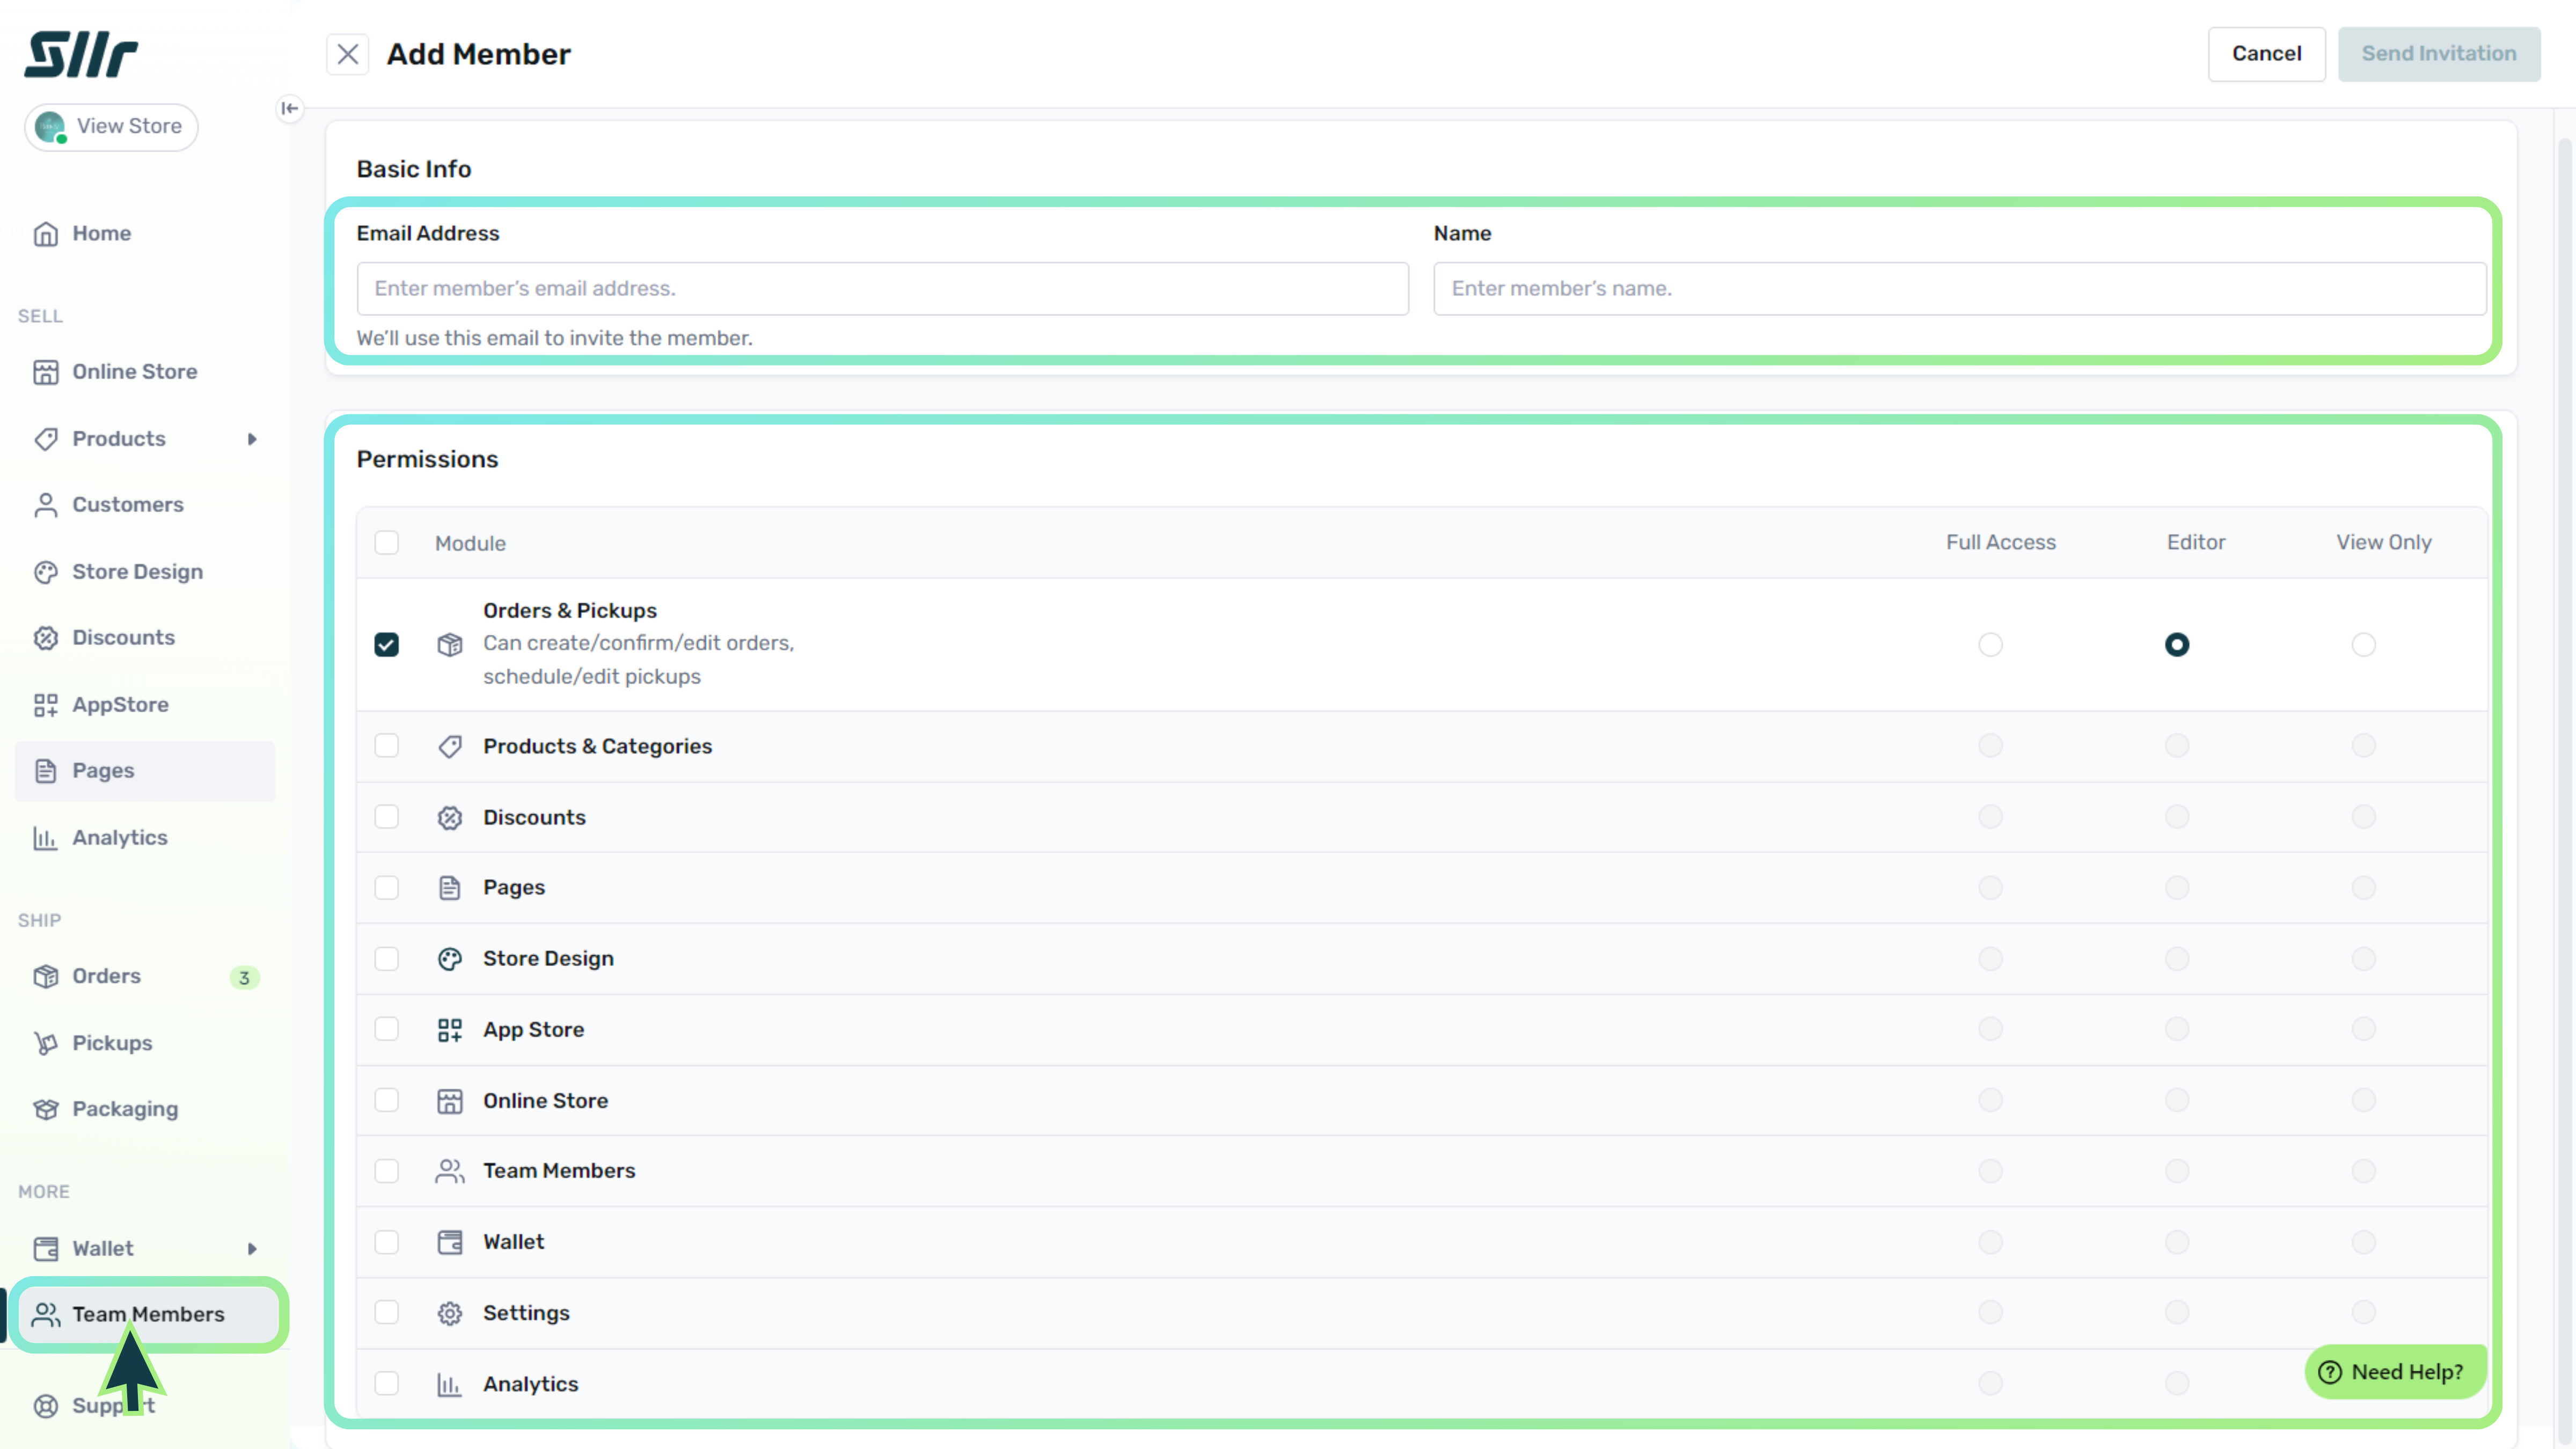Expand the Products submenu arrow
2576x1449 pixels.
tap(252, 439)
